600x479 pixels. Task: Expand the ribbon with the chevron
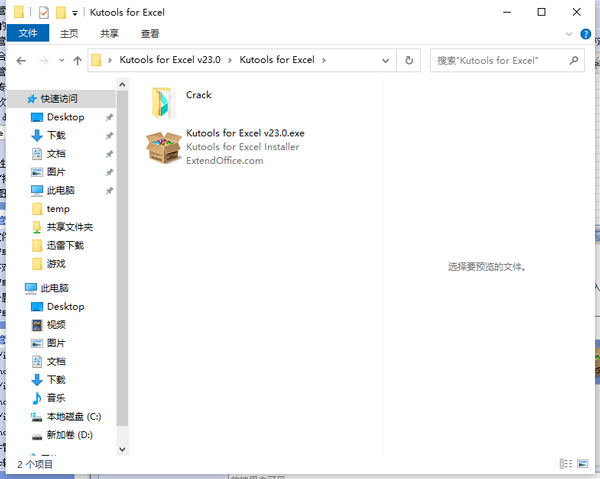569,34
